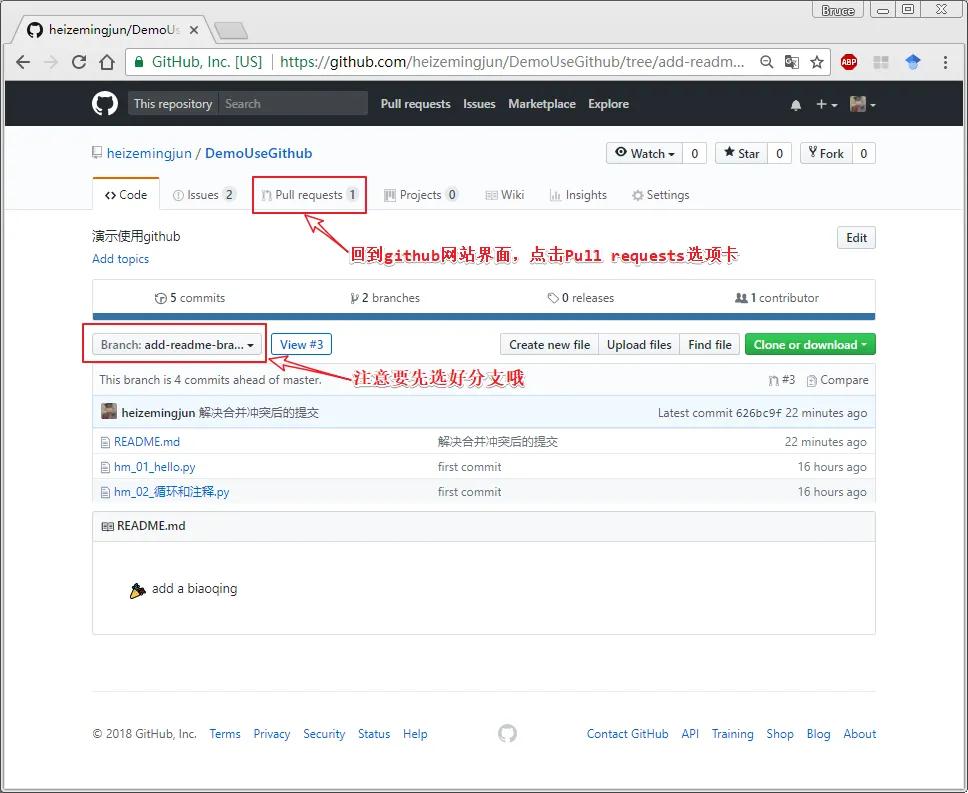Click the Upload files button

[x=639, y=345]
